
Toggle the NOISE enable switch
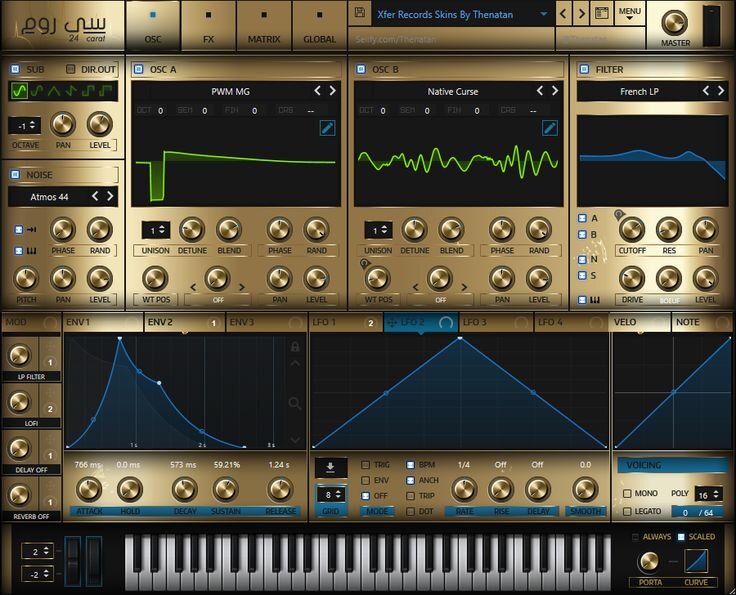click(x=15, y=175)
